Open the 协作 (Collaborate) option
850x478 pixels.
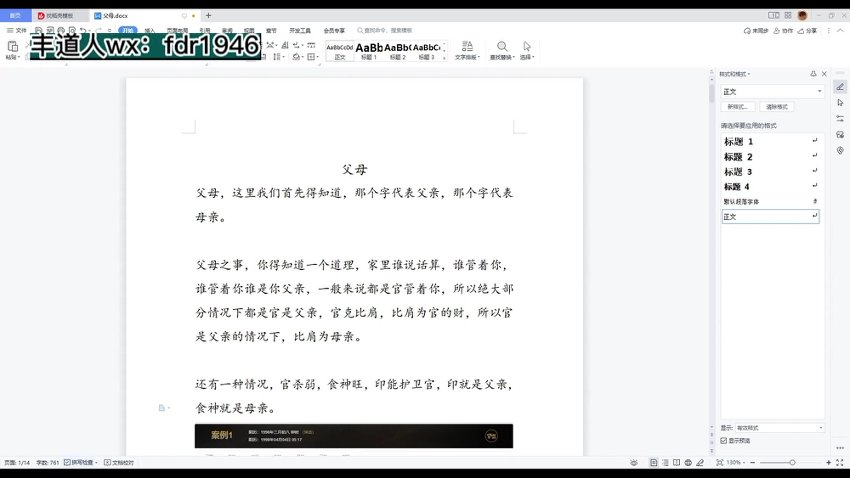point(783,31)
